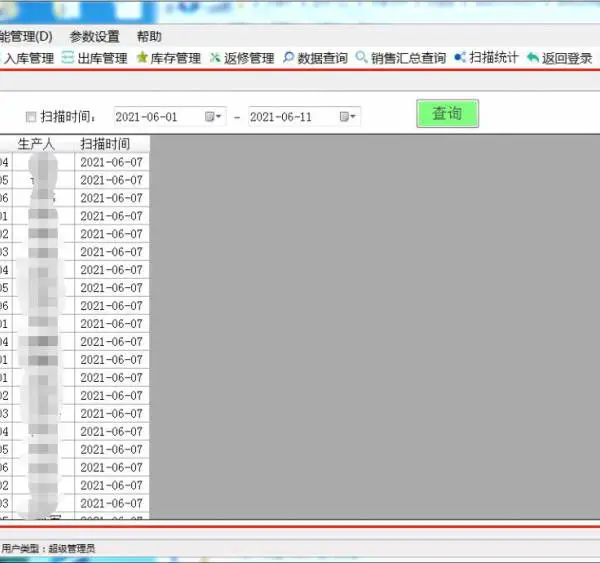The width and height of the screenshot is (600, 563).
Task: Open the start date 2021-06-01 calendar dropdown
Action: point(213,116)
